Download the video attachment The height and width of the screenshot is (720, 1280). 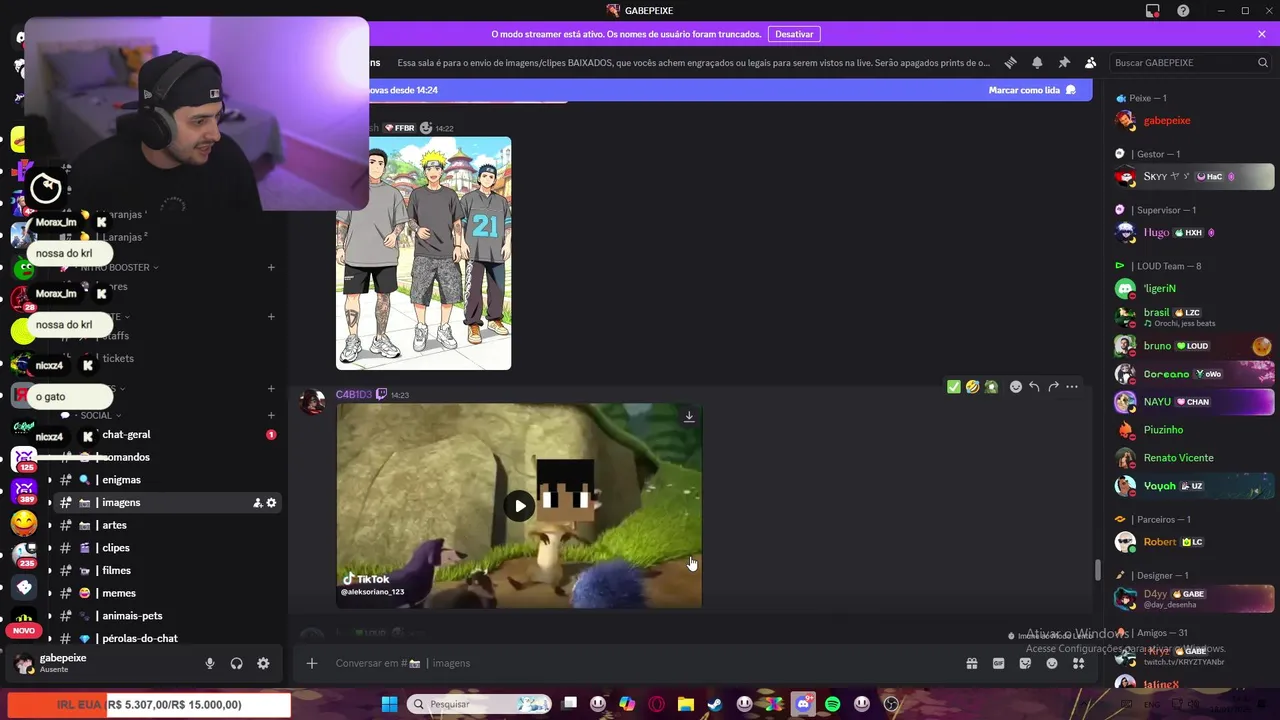[689, 416]
